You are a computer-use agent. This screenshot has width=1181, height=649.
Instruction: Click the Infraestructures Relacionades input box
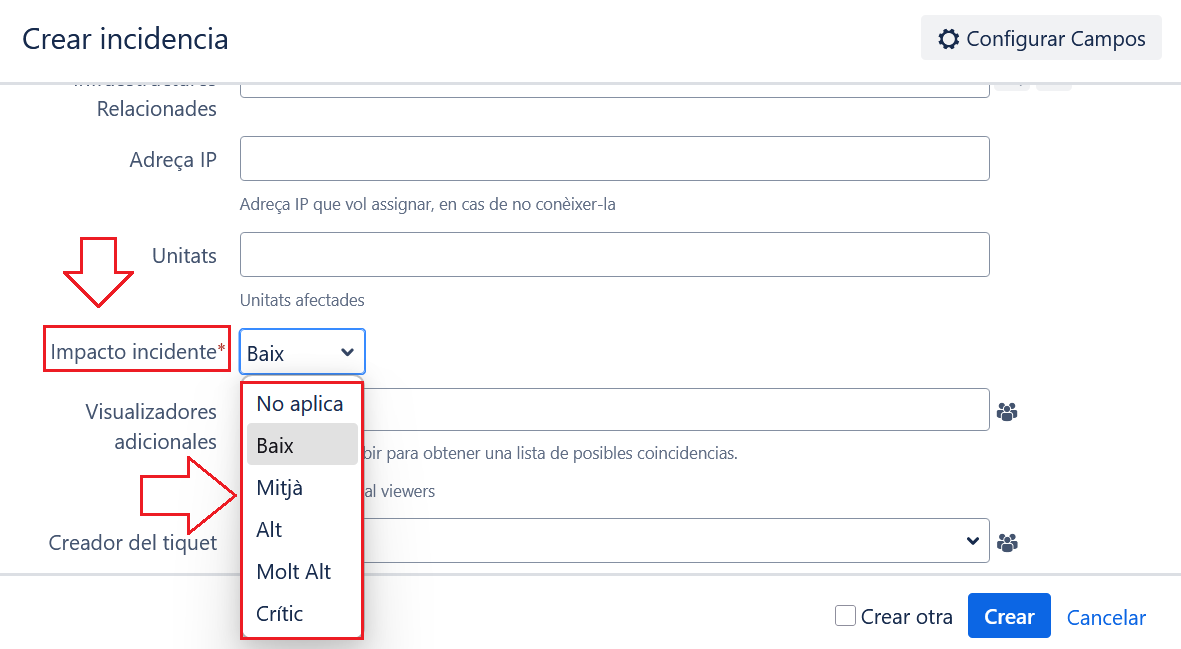pos(614,90)
